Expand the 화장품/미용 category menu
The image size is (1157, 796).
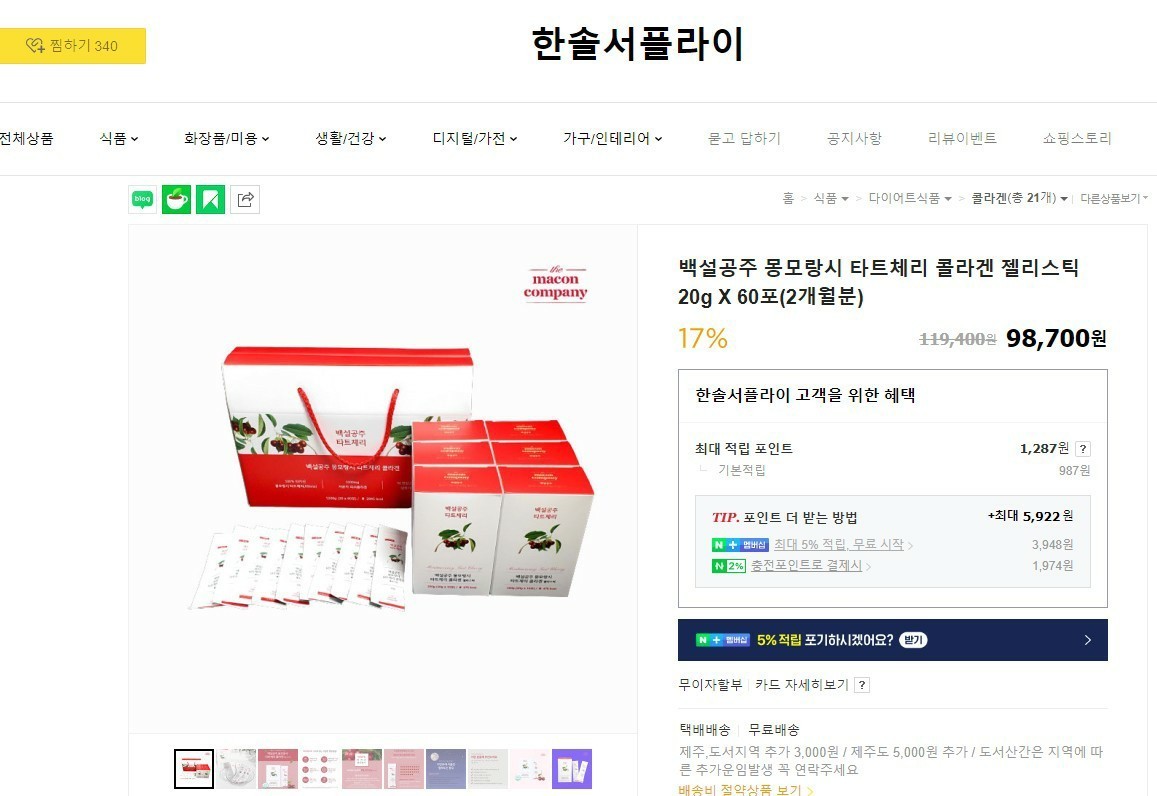point(227,138)
